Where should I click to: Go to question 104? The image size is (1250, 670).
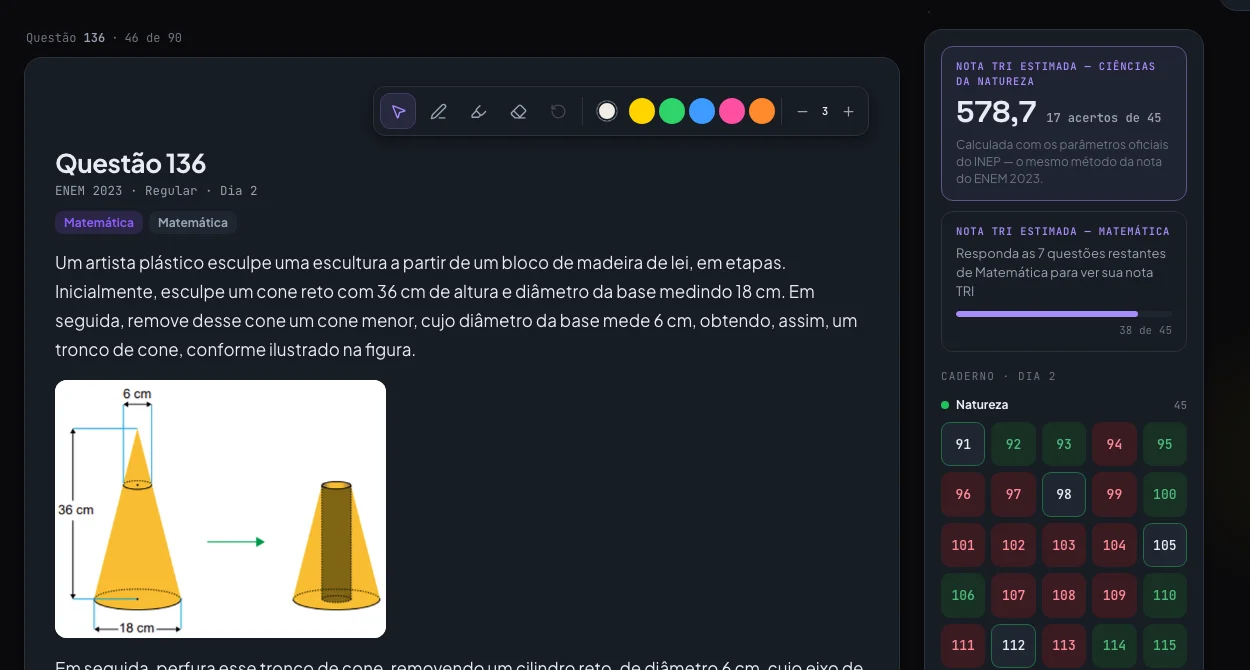(x=1114, y=545)
